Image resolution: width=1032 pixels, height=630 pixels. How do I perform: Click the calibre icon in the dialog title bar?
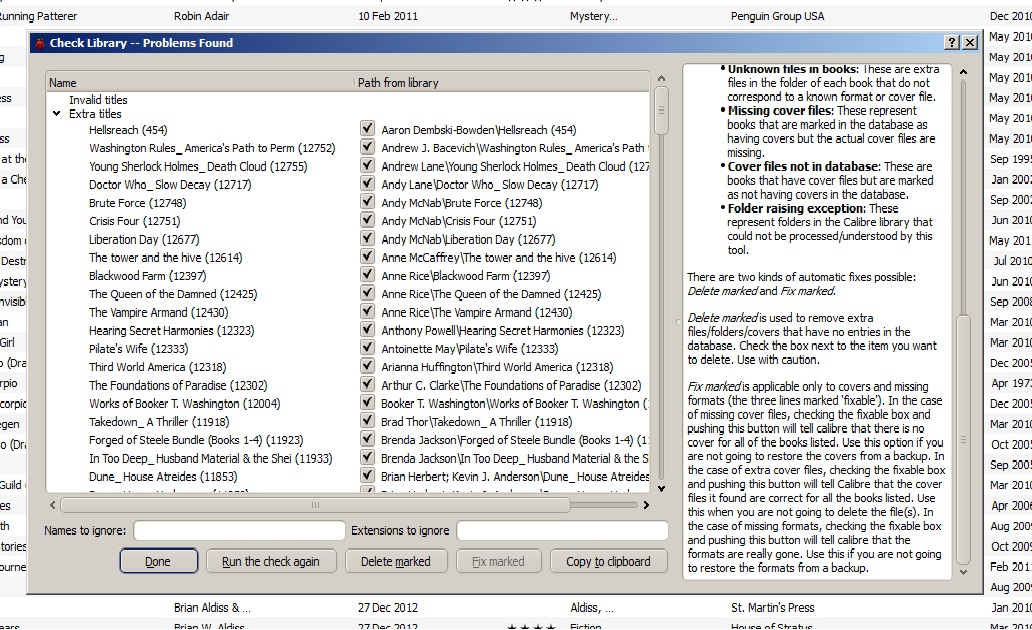pos(40,43)
